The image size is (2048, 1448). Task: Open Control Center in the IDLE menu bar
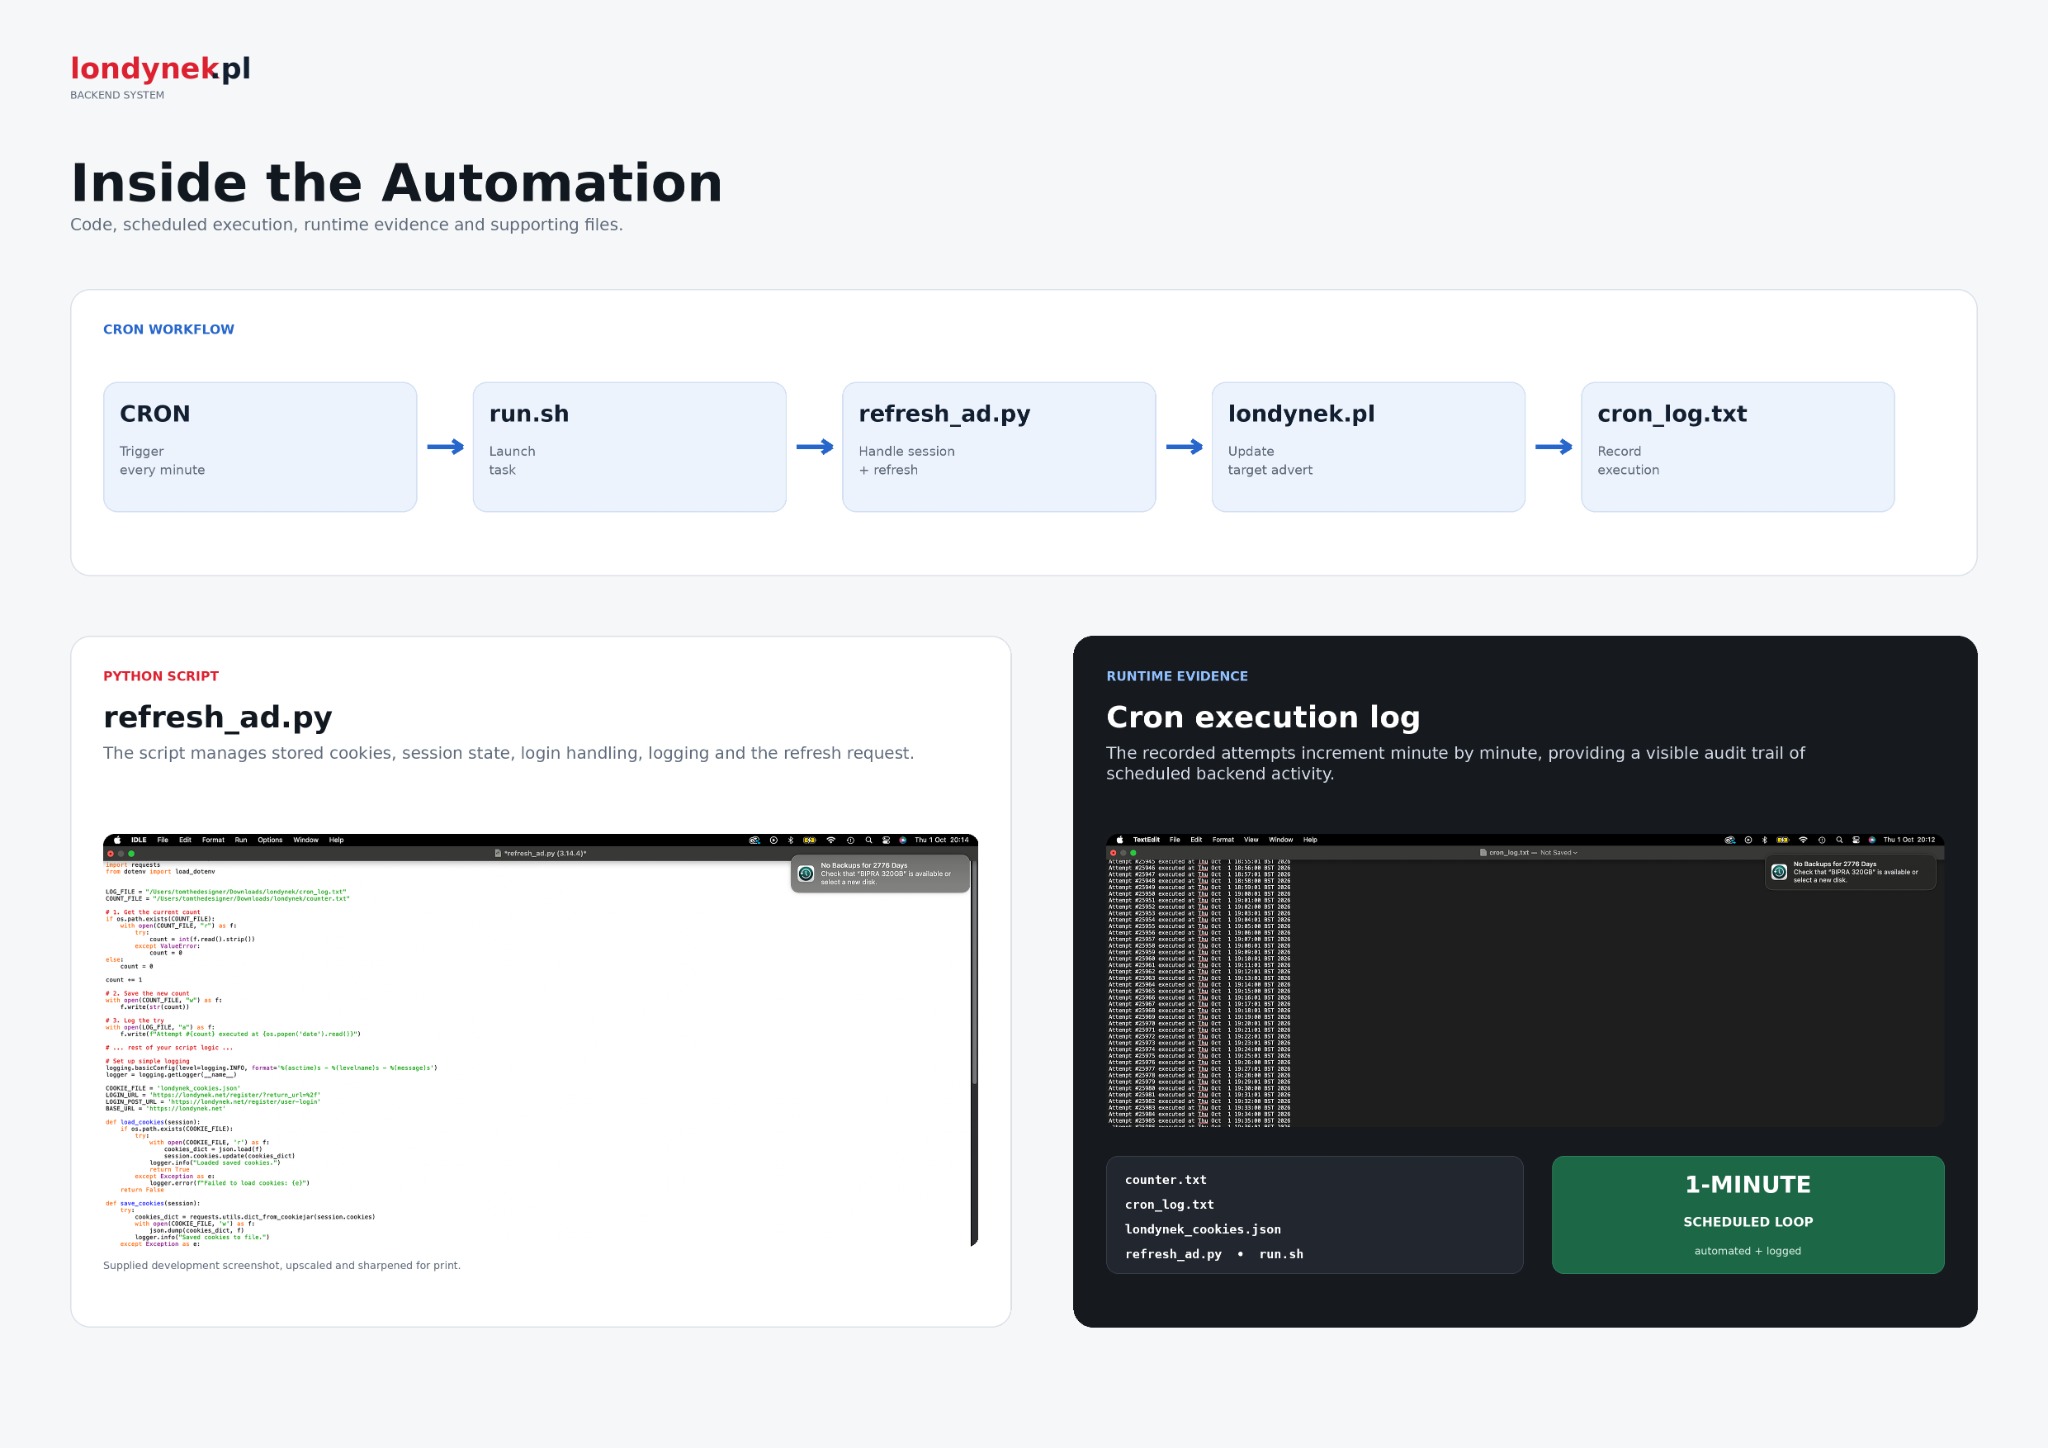coord(886,840)
